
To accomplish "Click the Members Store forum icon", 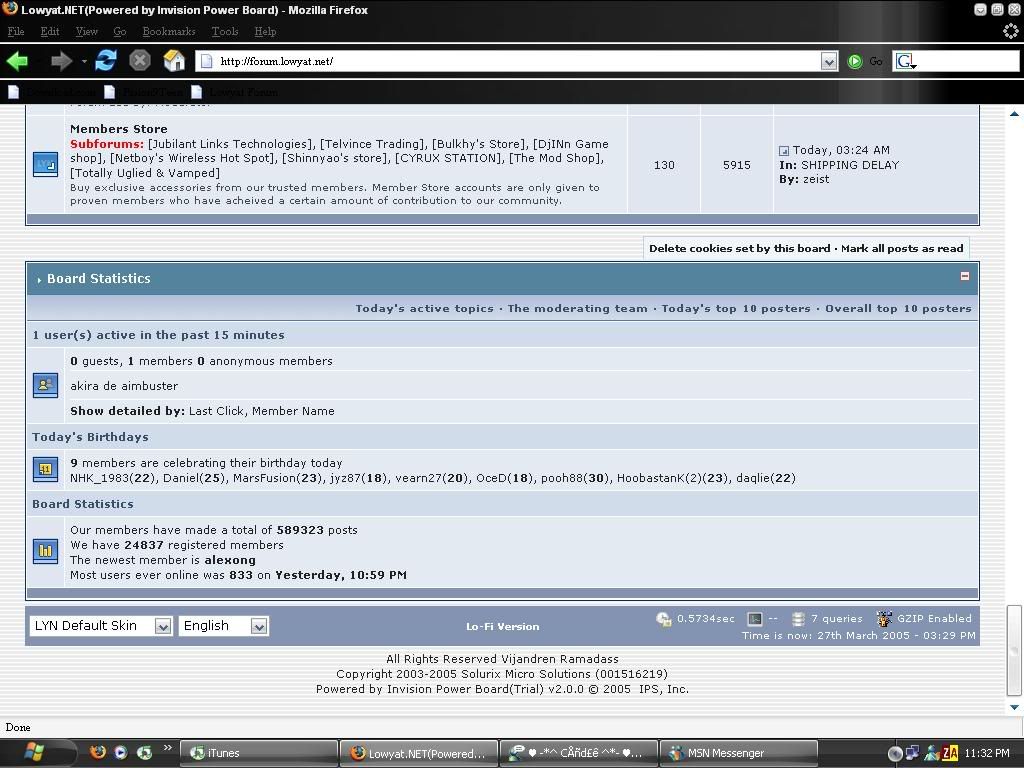I will (45, 164).
